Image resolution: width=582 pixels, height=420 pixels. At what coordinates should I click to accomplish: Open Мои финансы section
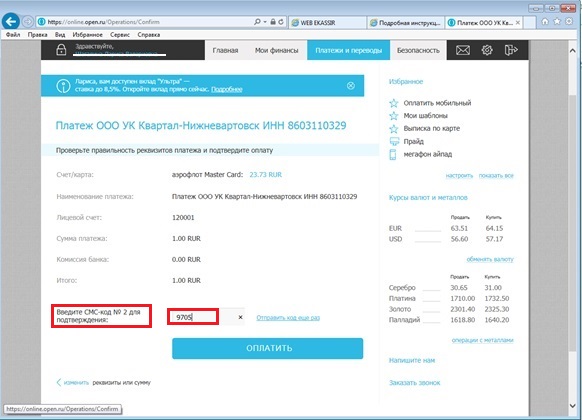click(277, 50)
